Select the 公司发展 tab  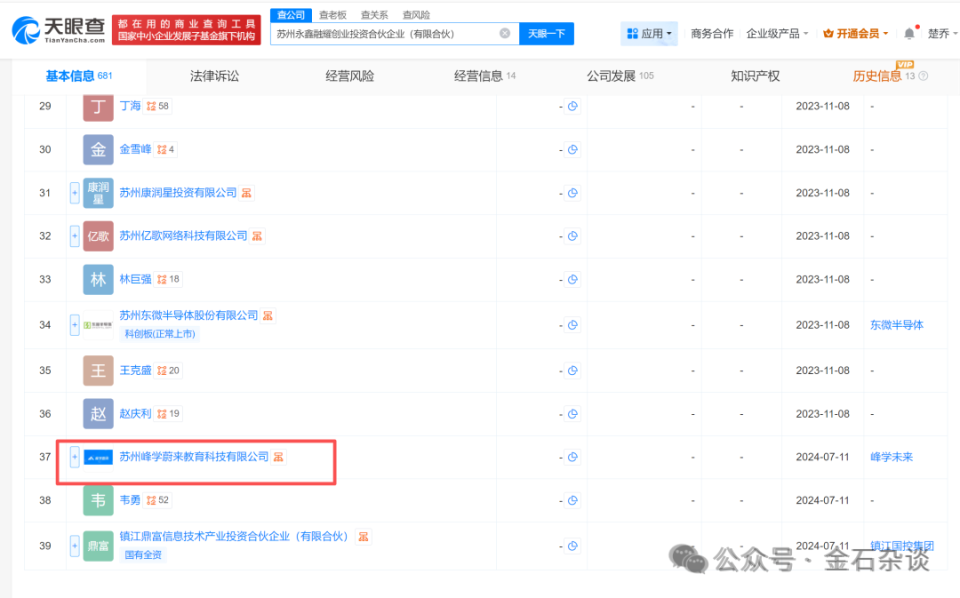tap(620, 76)
